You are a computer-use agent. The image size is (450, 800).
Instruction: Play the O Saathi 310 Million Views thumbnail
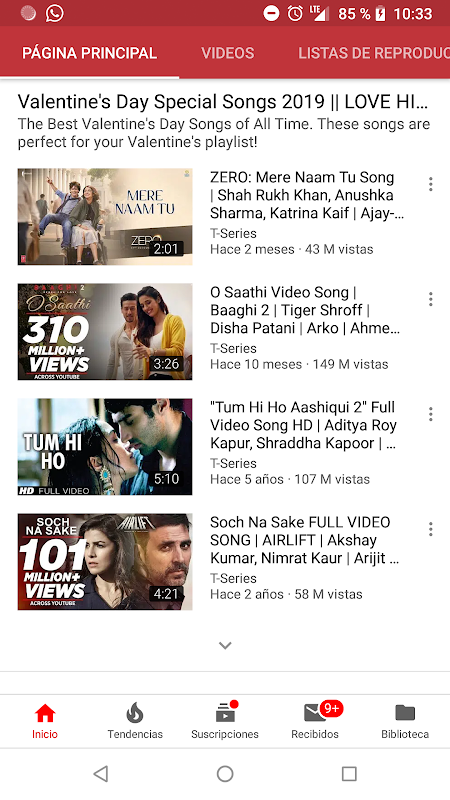pos(105,332)
